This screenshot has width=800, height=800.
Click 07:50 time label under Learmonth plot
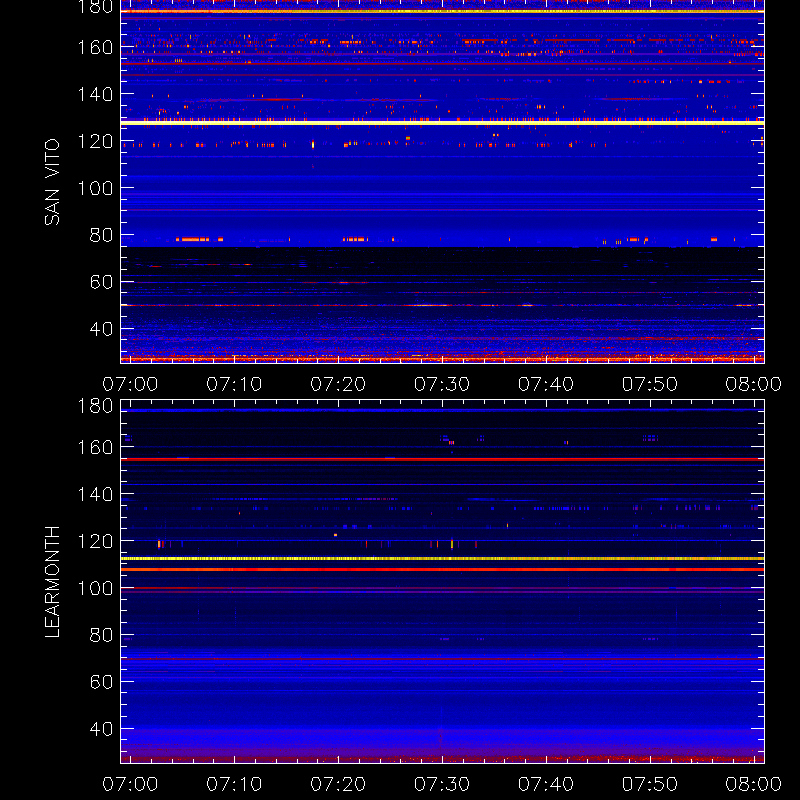point(649,784)
